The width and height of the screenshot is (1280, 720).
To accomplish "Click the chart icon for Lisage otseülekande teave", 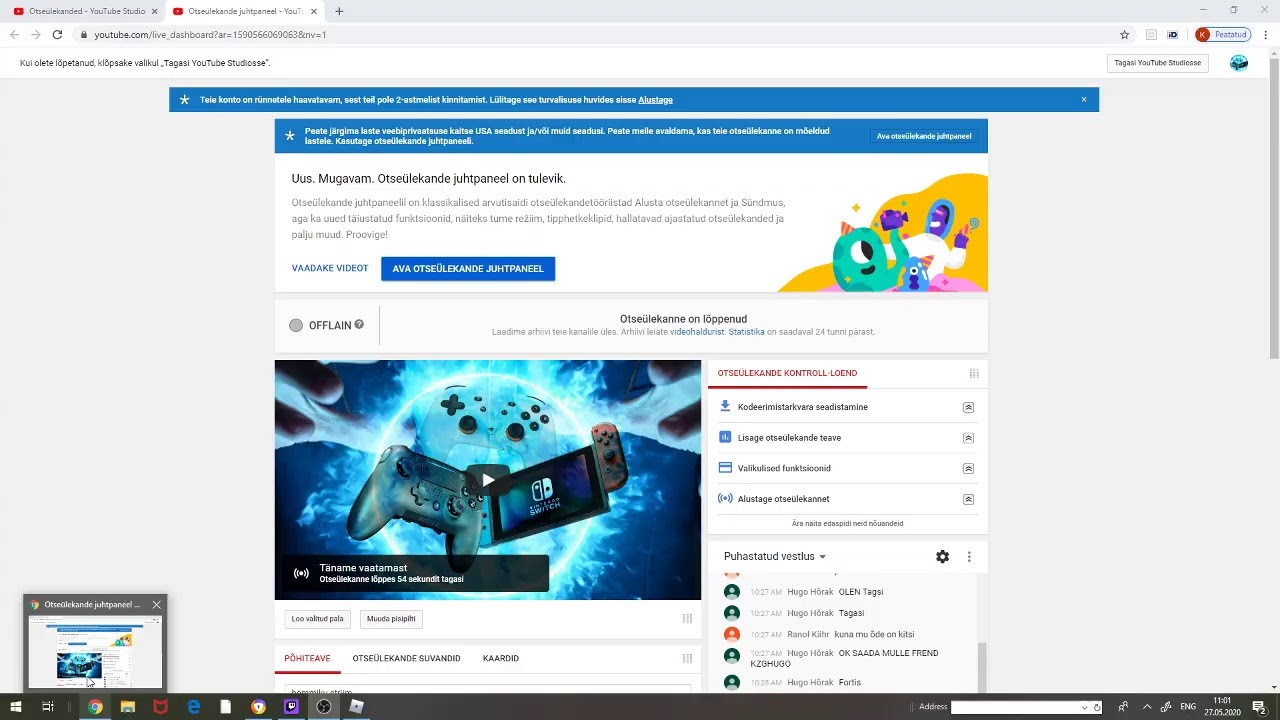I will point(725,437).
